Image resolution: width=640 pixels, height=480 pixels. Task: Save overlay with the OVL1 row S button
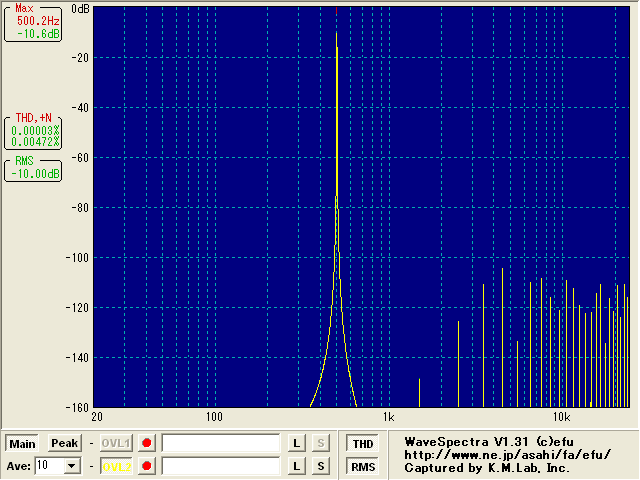tap(321, 443)
